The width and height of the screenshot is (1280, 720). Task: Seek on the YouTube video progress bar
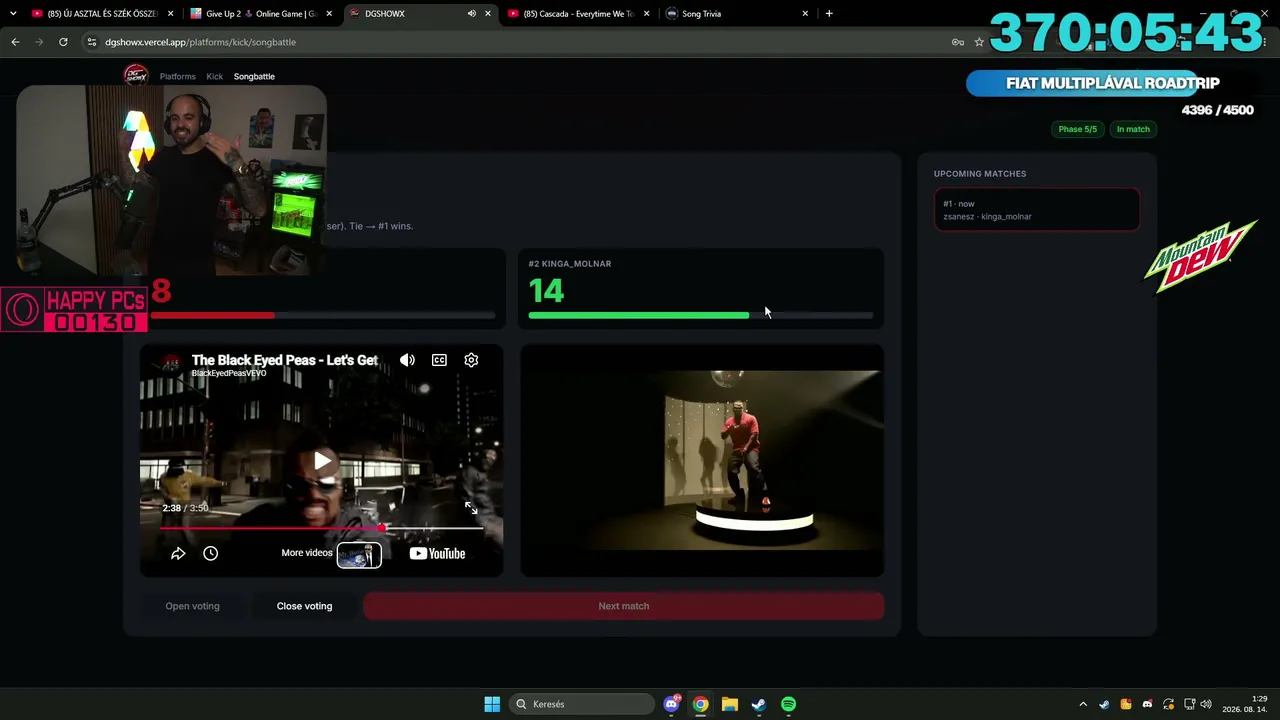[321, 528]
